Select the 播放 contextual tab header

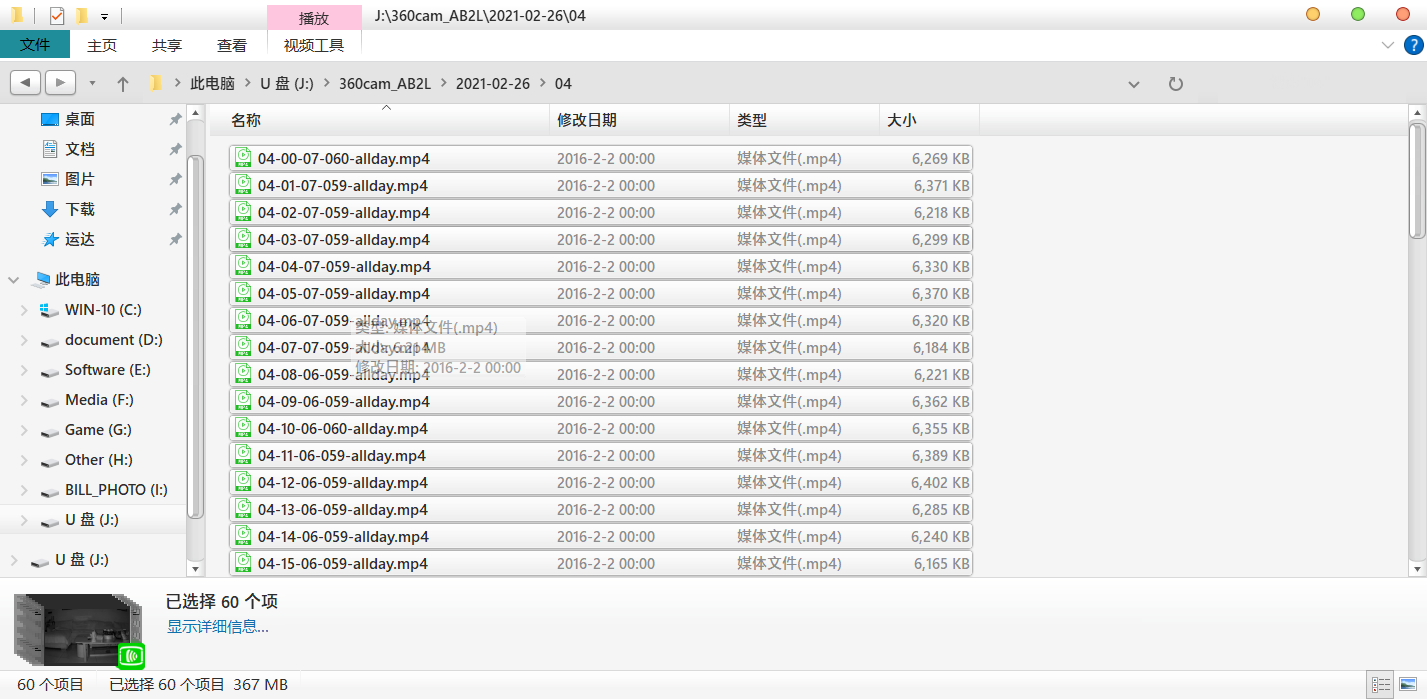pos(314,17)
